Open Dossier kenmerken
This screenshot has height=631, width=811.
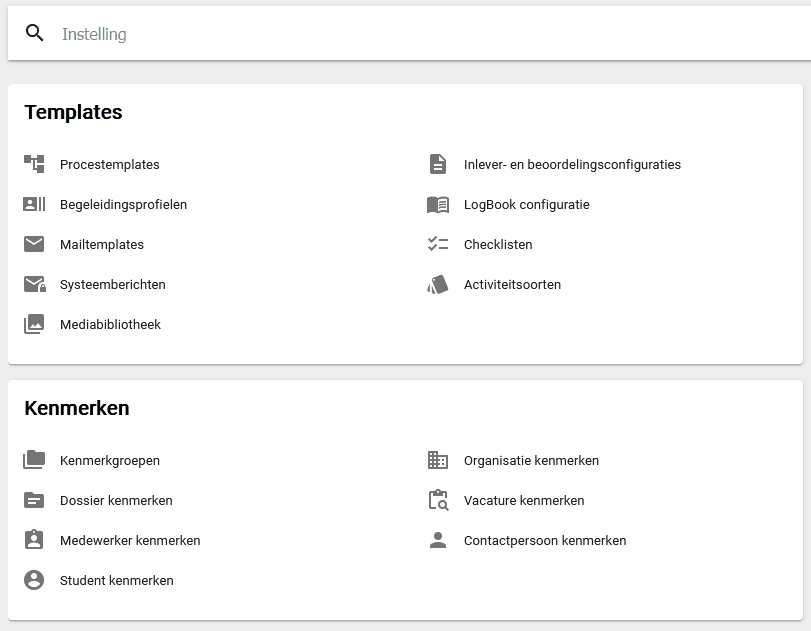point(116,501)
